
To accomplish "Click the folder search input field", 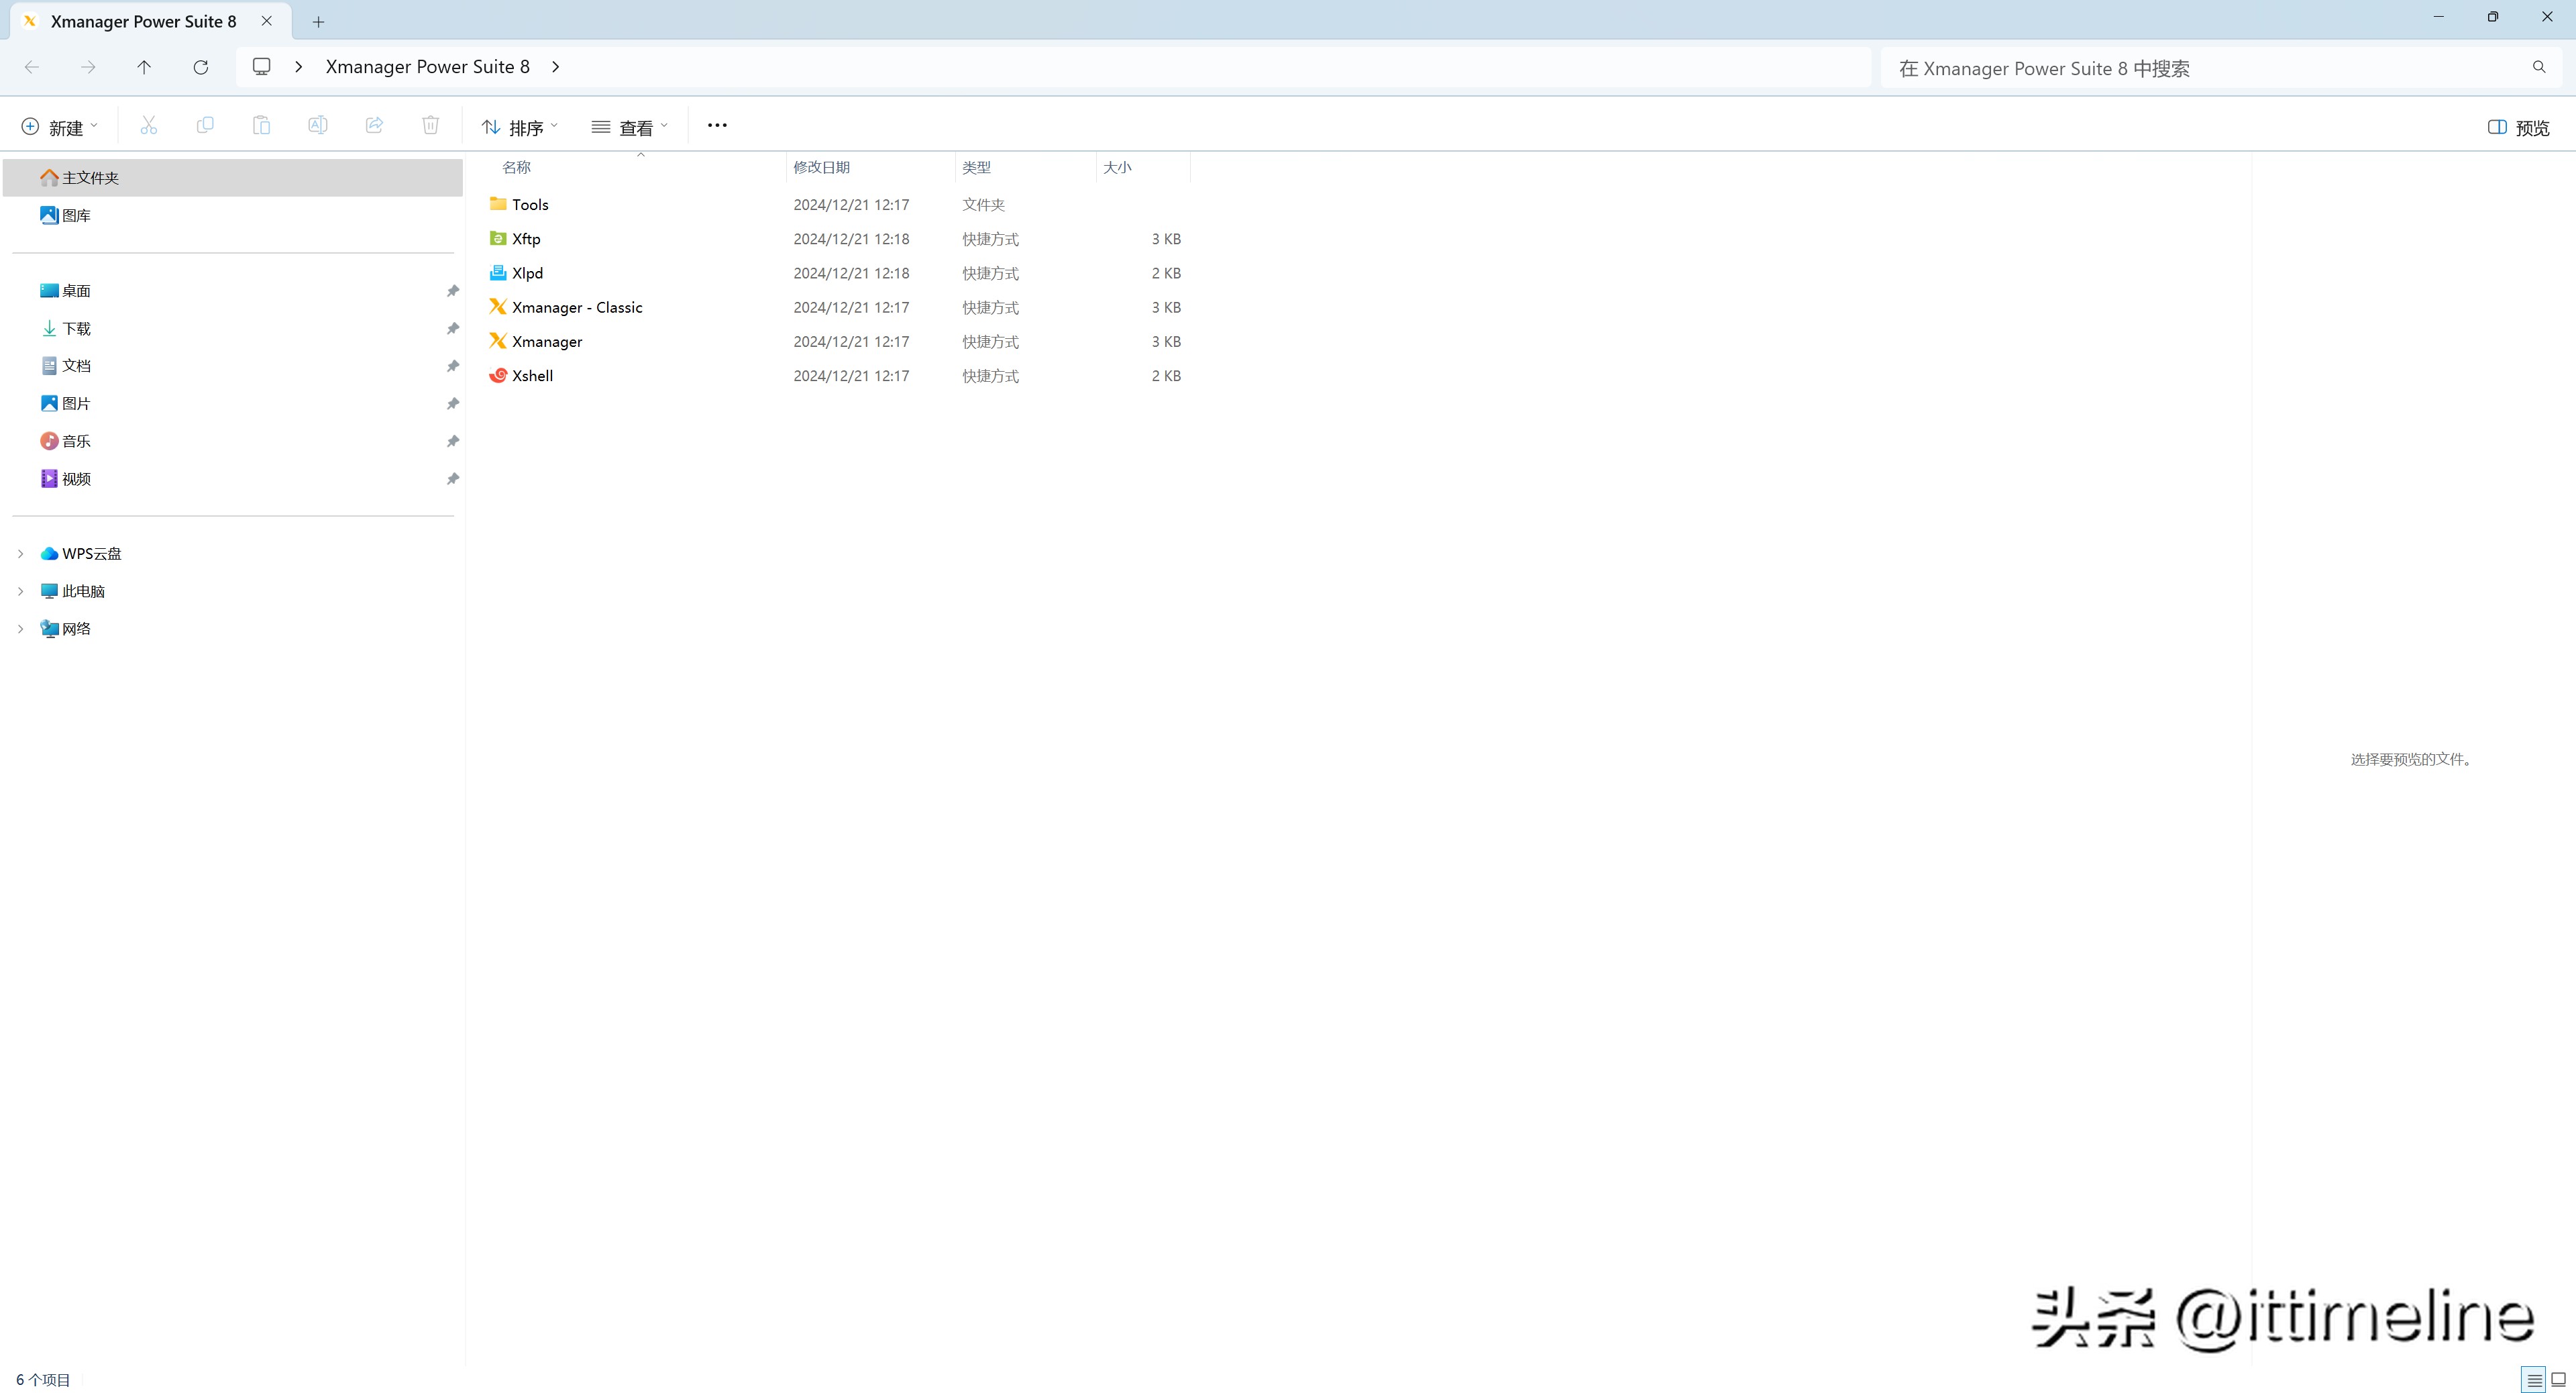I will click(2200, 68).
